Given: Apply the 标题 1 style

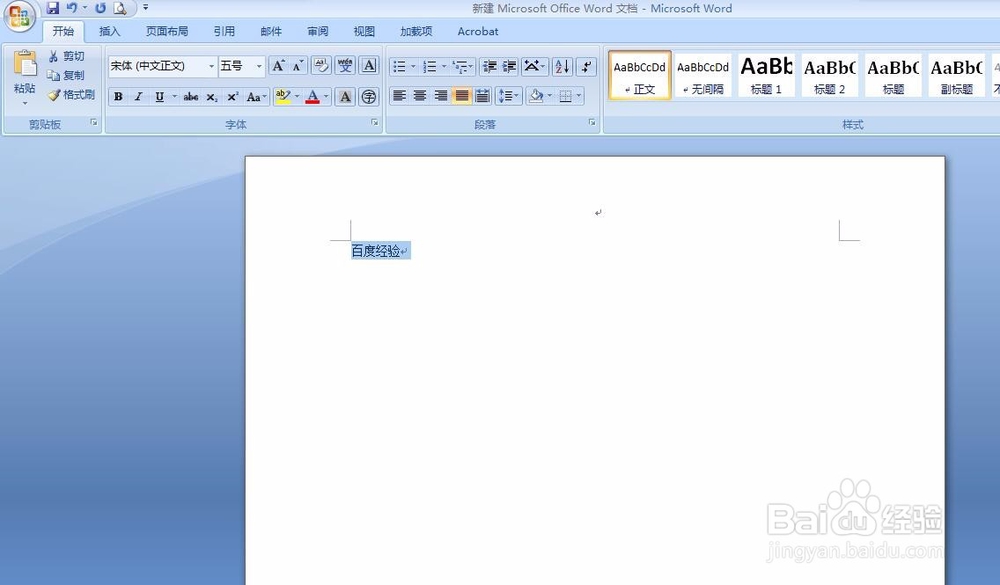Looking at the screenshot, I should click(x=766, y=75).
